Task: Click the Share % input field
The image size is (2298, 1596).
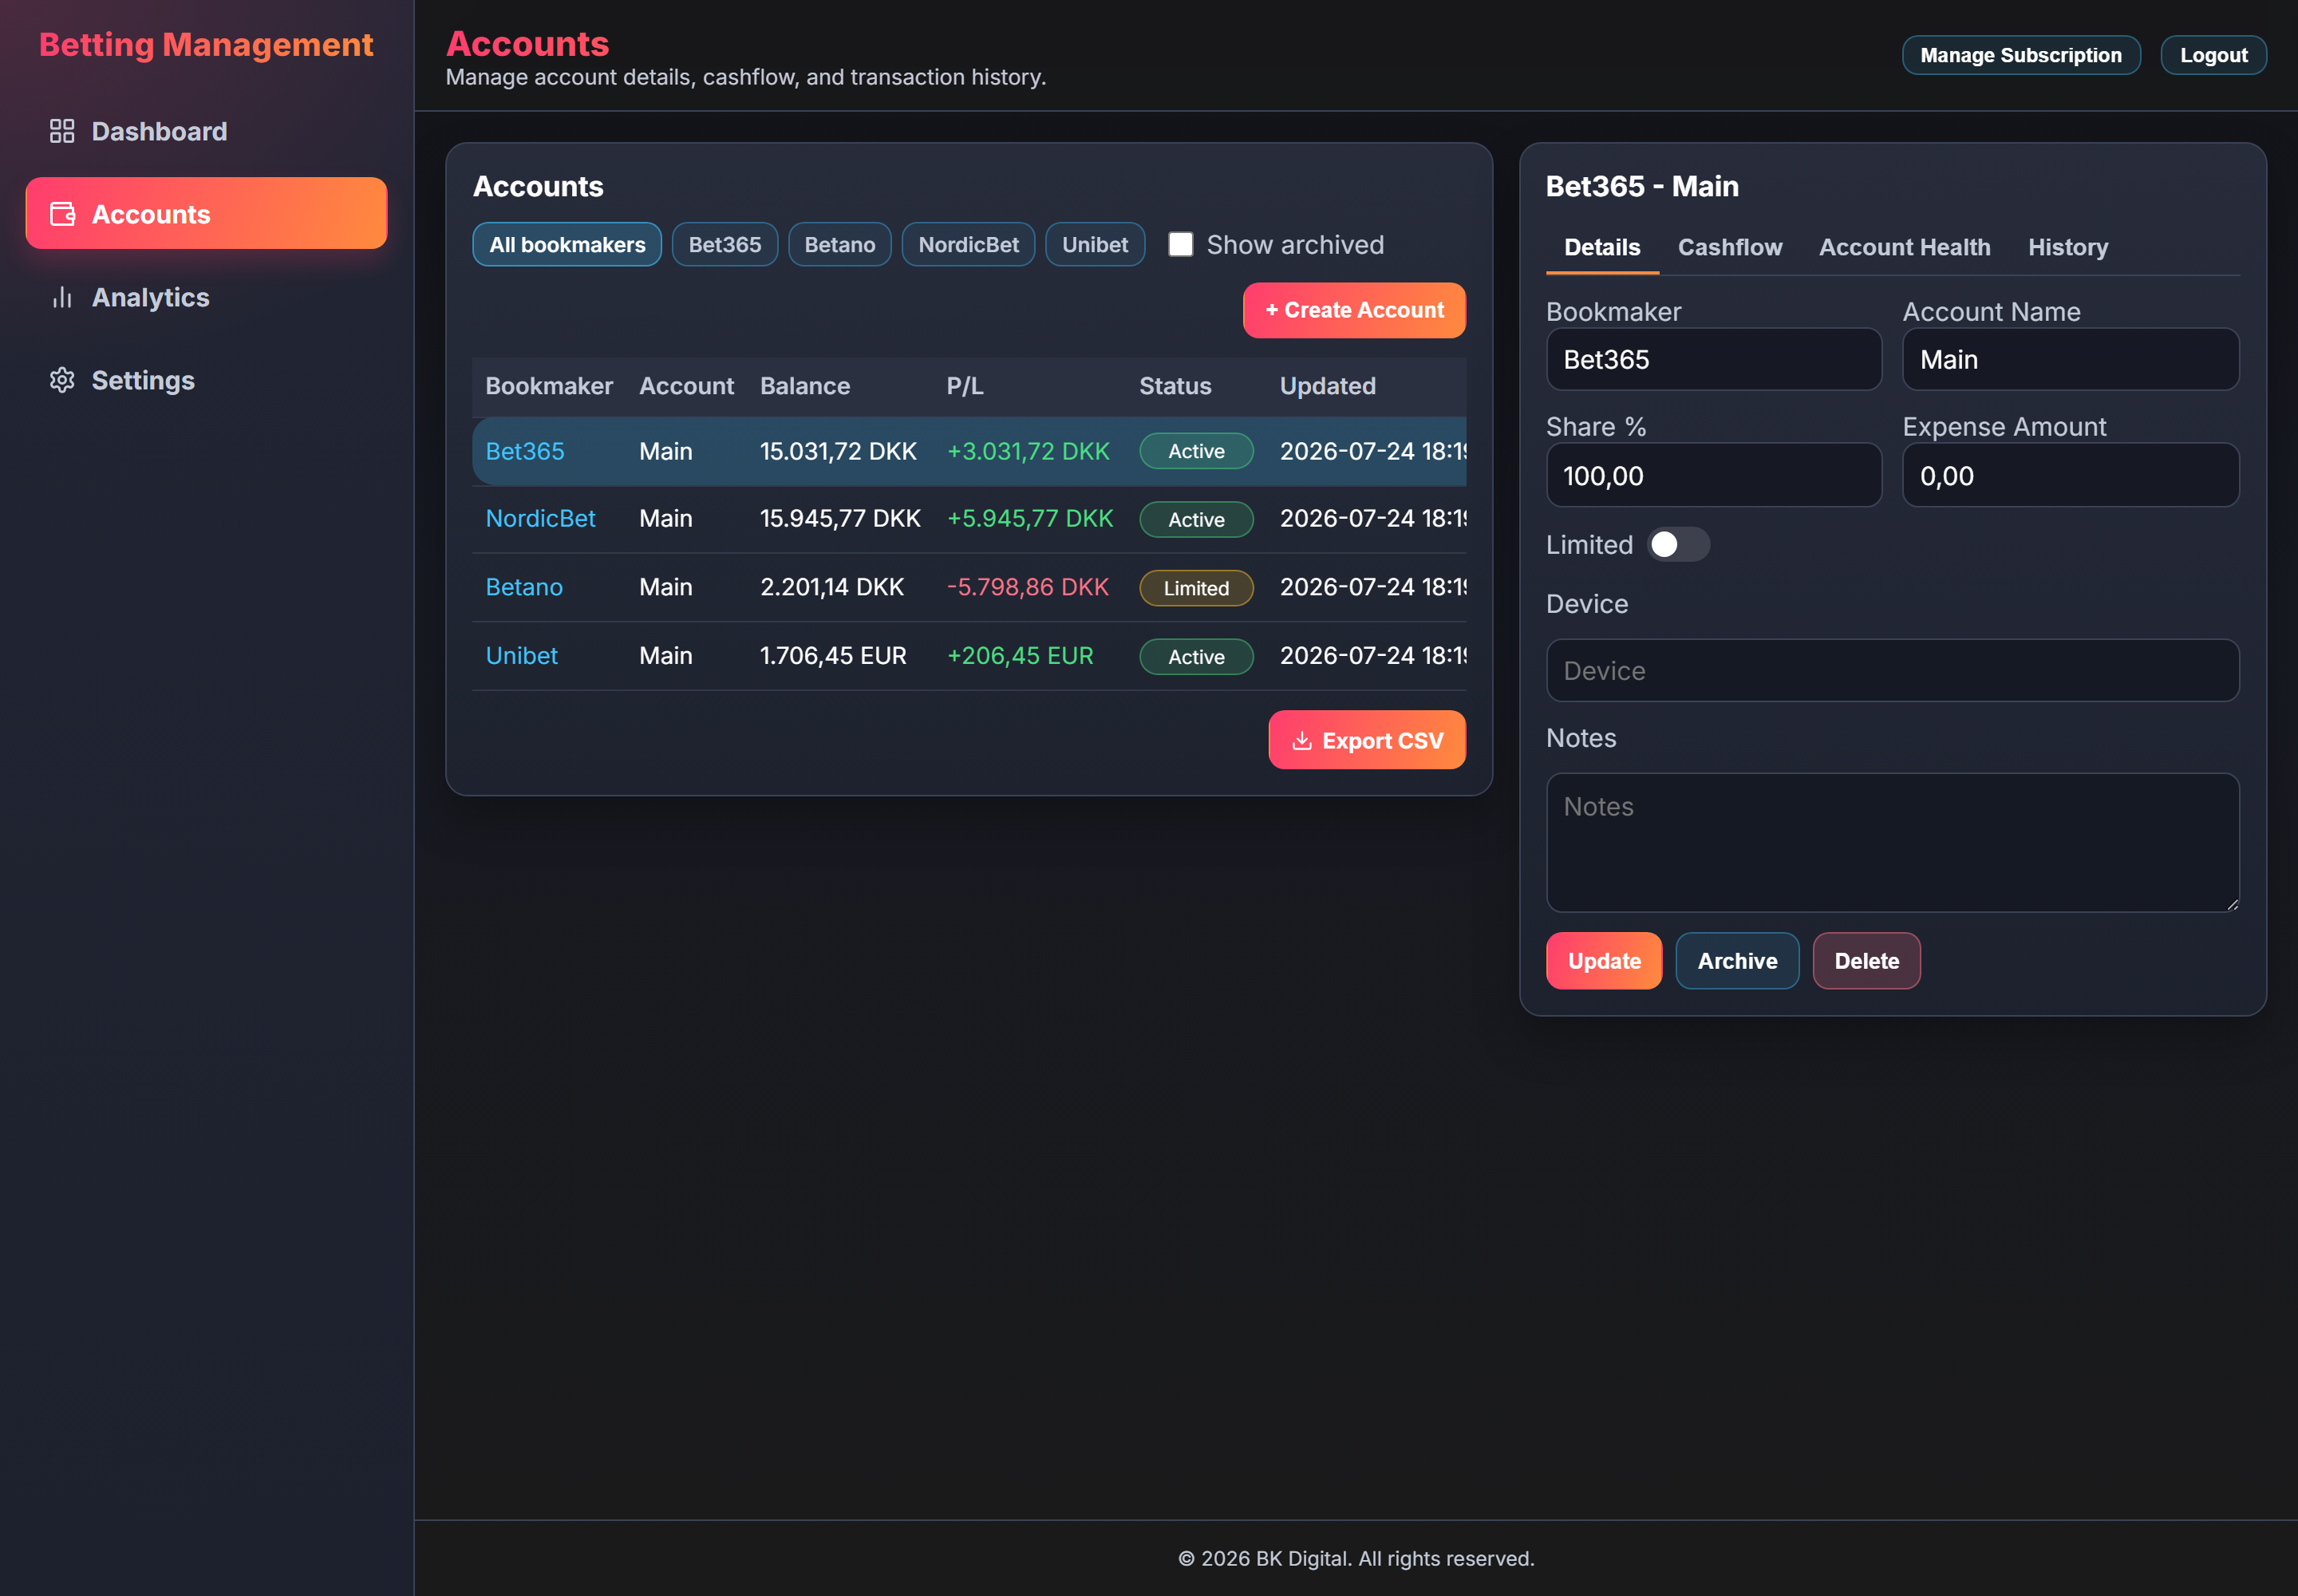Action: (1713, 475)
